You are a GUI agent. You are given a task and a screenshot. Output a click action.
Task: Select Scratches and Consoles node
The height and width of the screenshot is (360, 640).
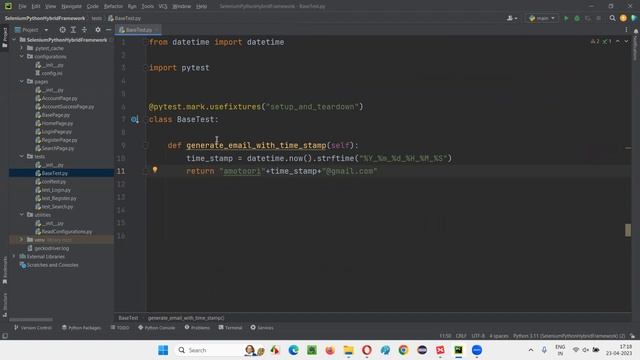[x=49, y=265]
